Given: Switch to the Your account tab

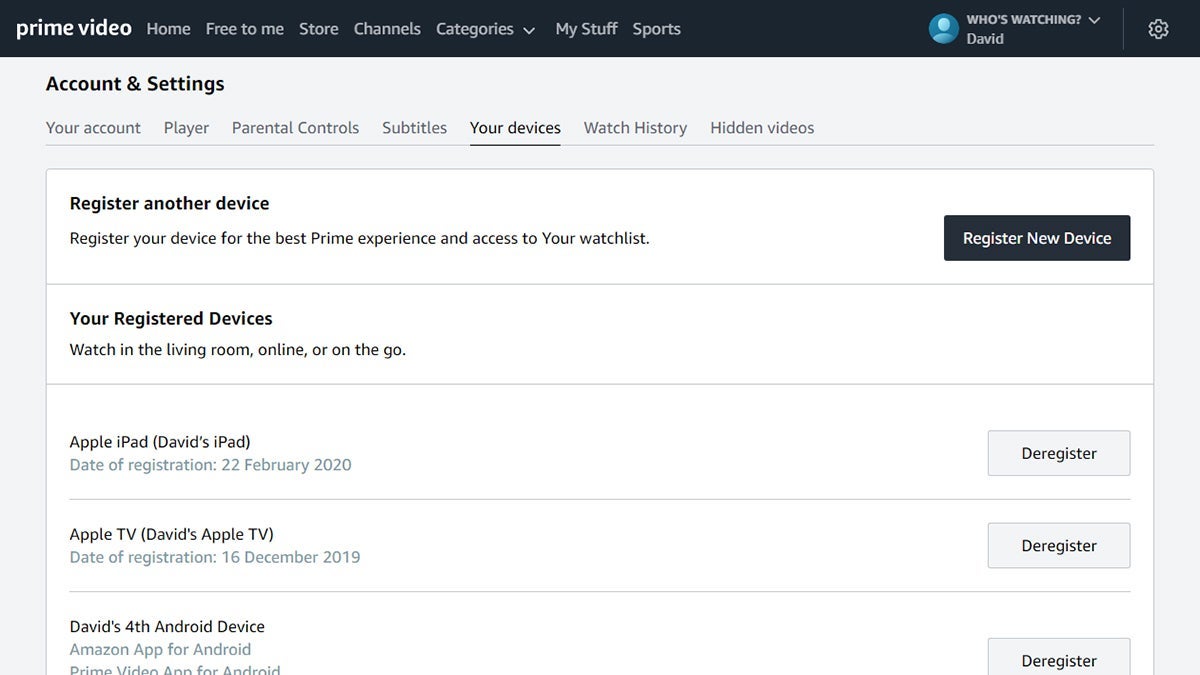Looking at the screenshot, I should (93, 127).
